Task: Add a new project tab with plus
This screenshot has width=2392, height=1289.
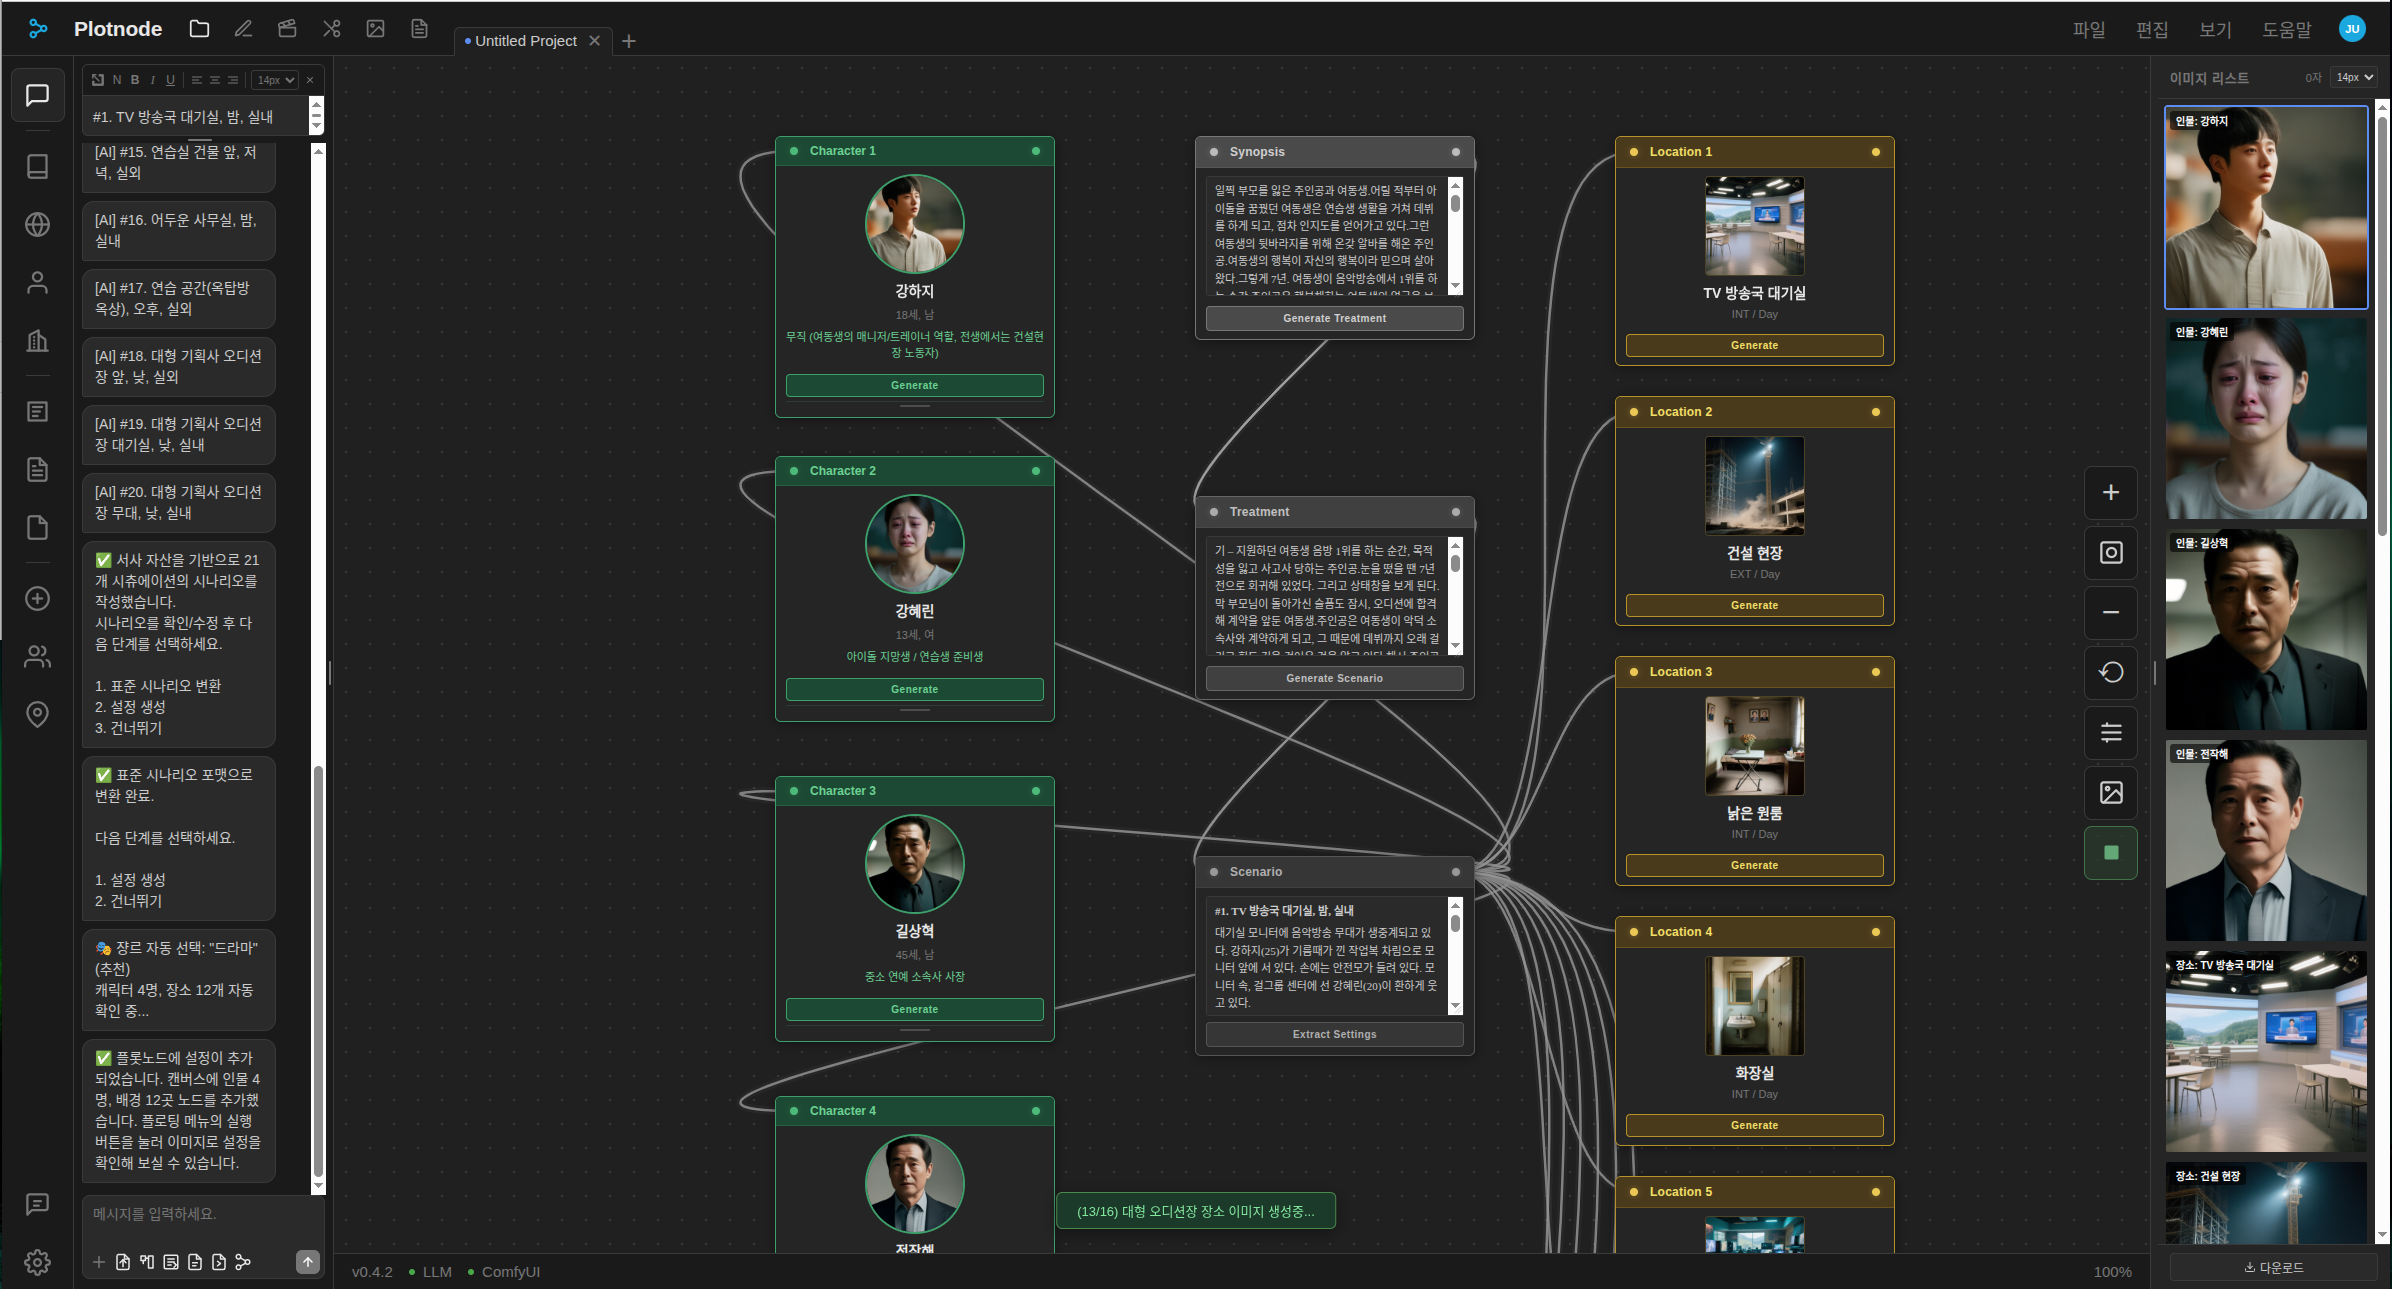Action: 628,41
